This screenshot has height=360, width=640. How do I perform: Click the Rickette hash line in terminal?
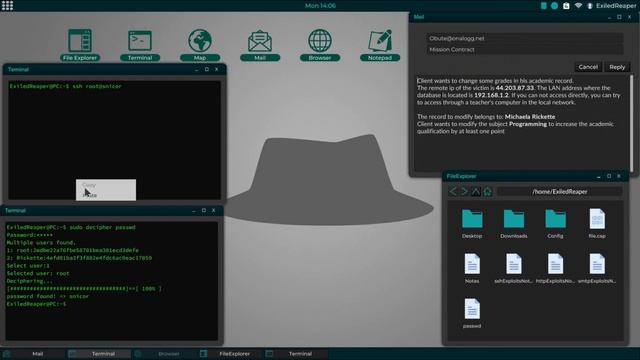[x=79, y=258]
